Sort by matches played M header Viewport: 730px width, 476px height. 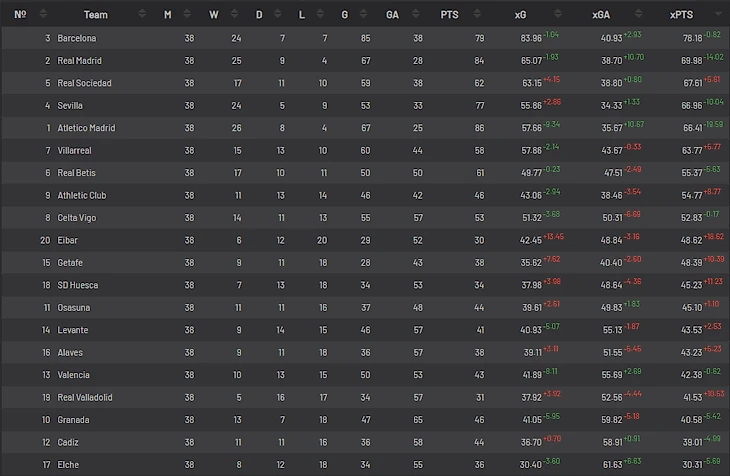click(167, 14)
